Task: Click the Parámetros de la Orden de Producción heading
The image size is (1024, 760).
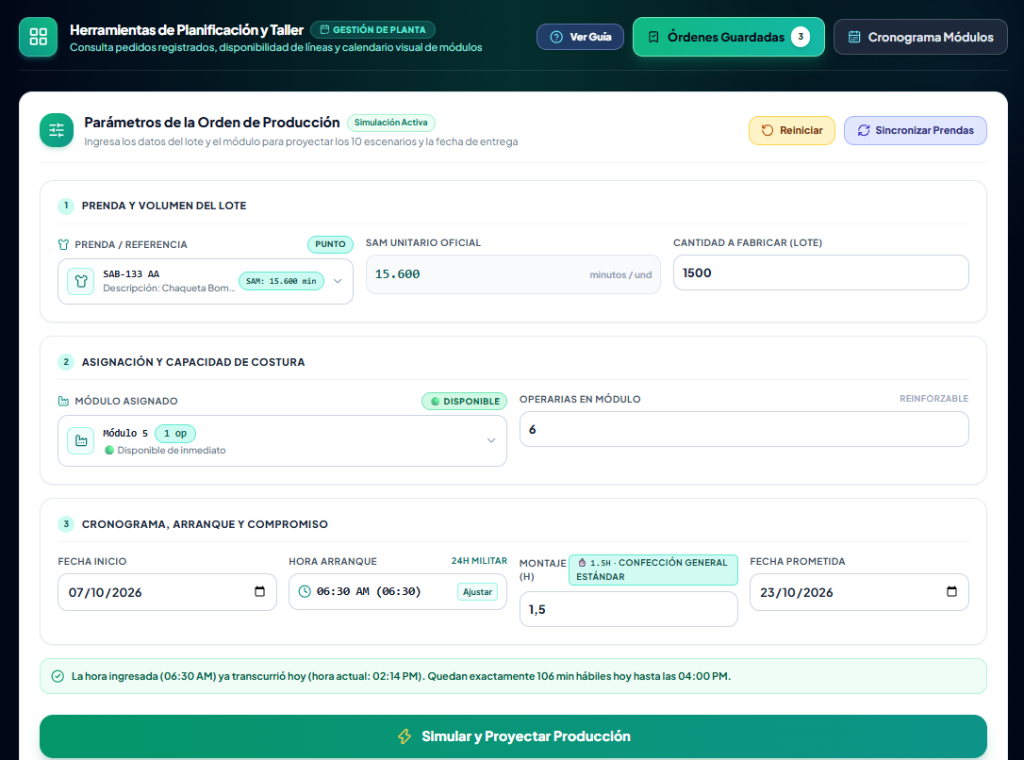Action: [x=212, y=122]
